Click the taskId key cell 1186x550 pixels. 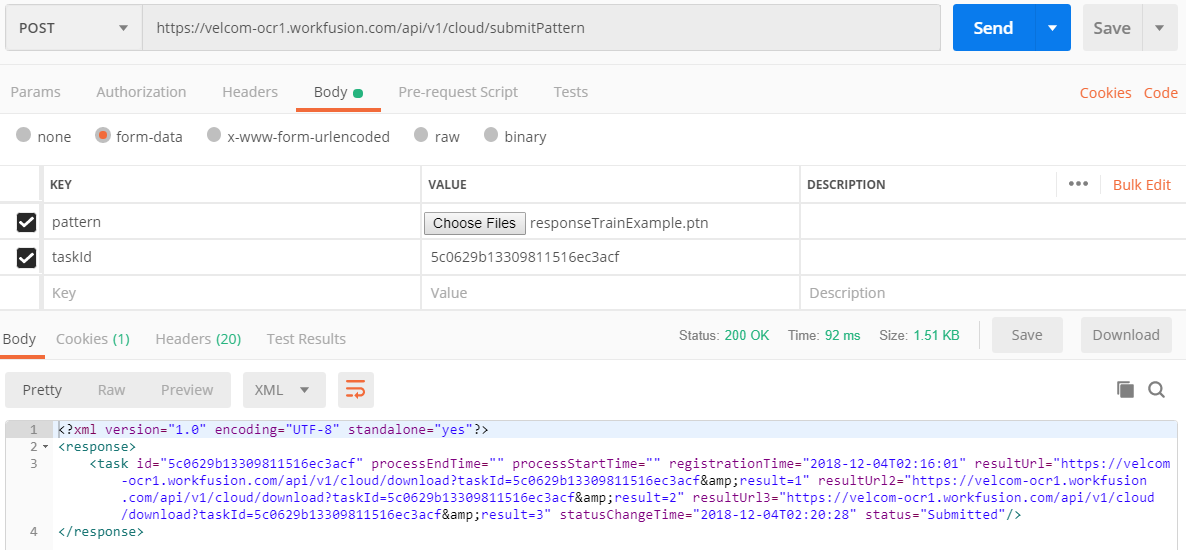(x=231, y=258)
